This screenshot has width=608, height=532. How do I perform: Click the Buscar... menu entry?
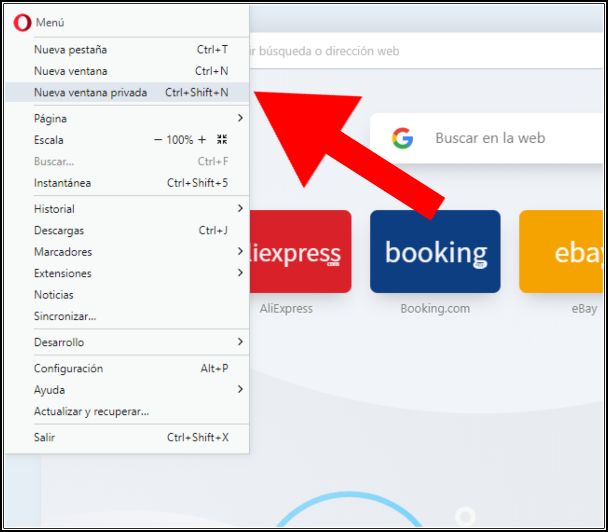[x=127, y=161]
